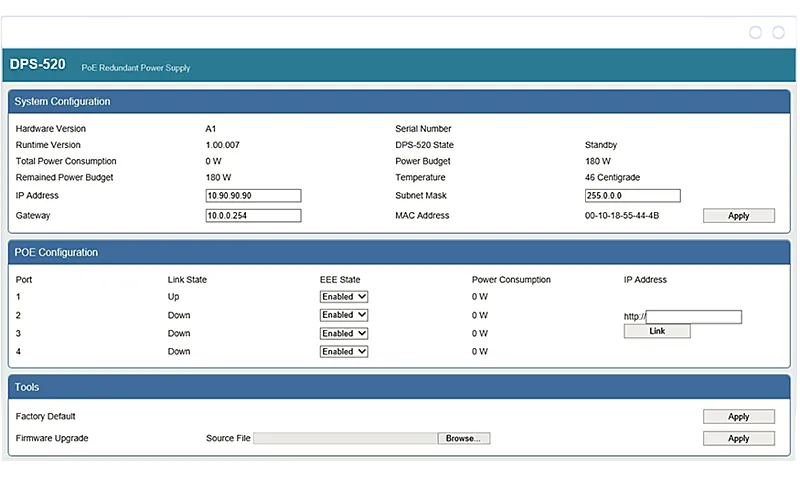The image size is (800, 487).
Task: Open the EEE State dropdown for port 3
Action: (x=343, y=334)
